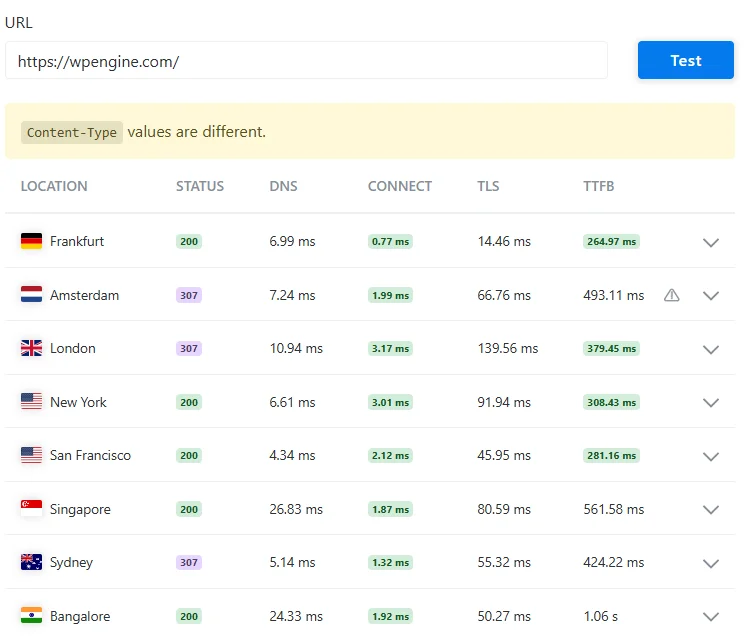Click the US flag beside San Francisco
The image size is (752, 637).
31,455
